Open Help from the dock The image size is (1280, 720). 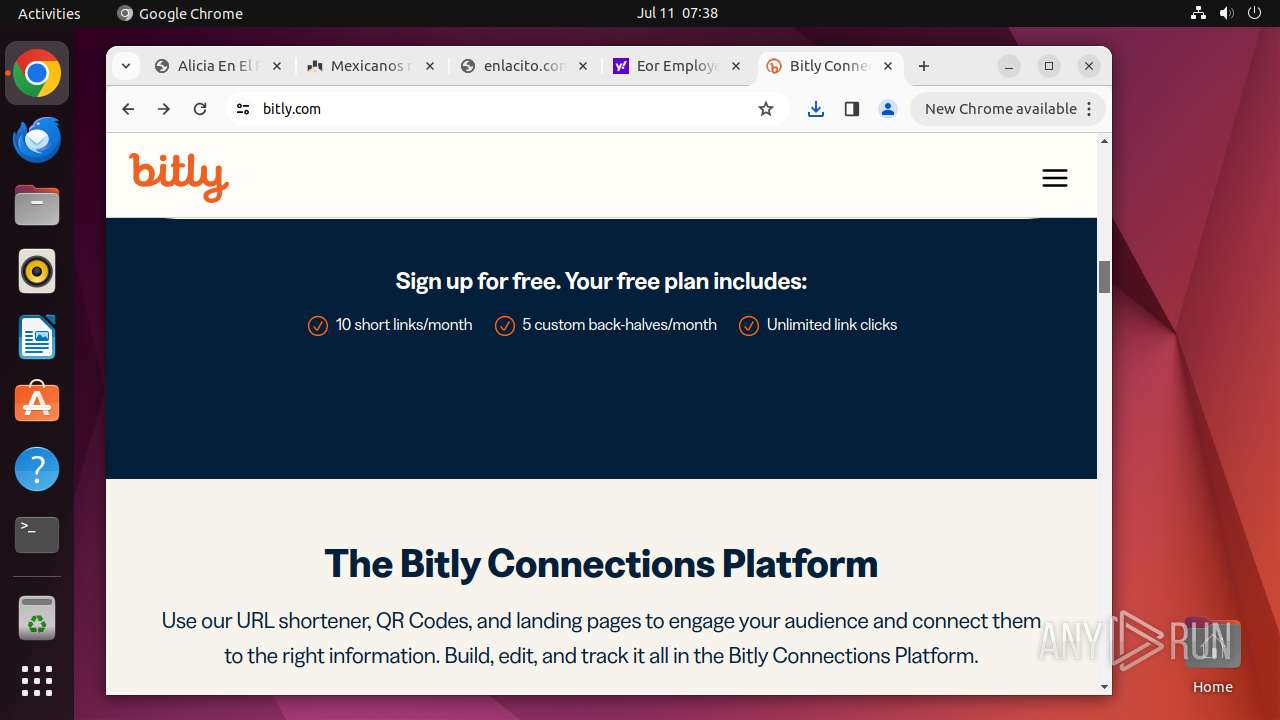[37, 469]
